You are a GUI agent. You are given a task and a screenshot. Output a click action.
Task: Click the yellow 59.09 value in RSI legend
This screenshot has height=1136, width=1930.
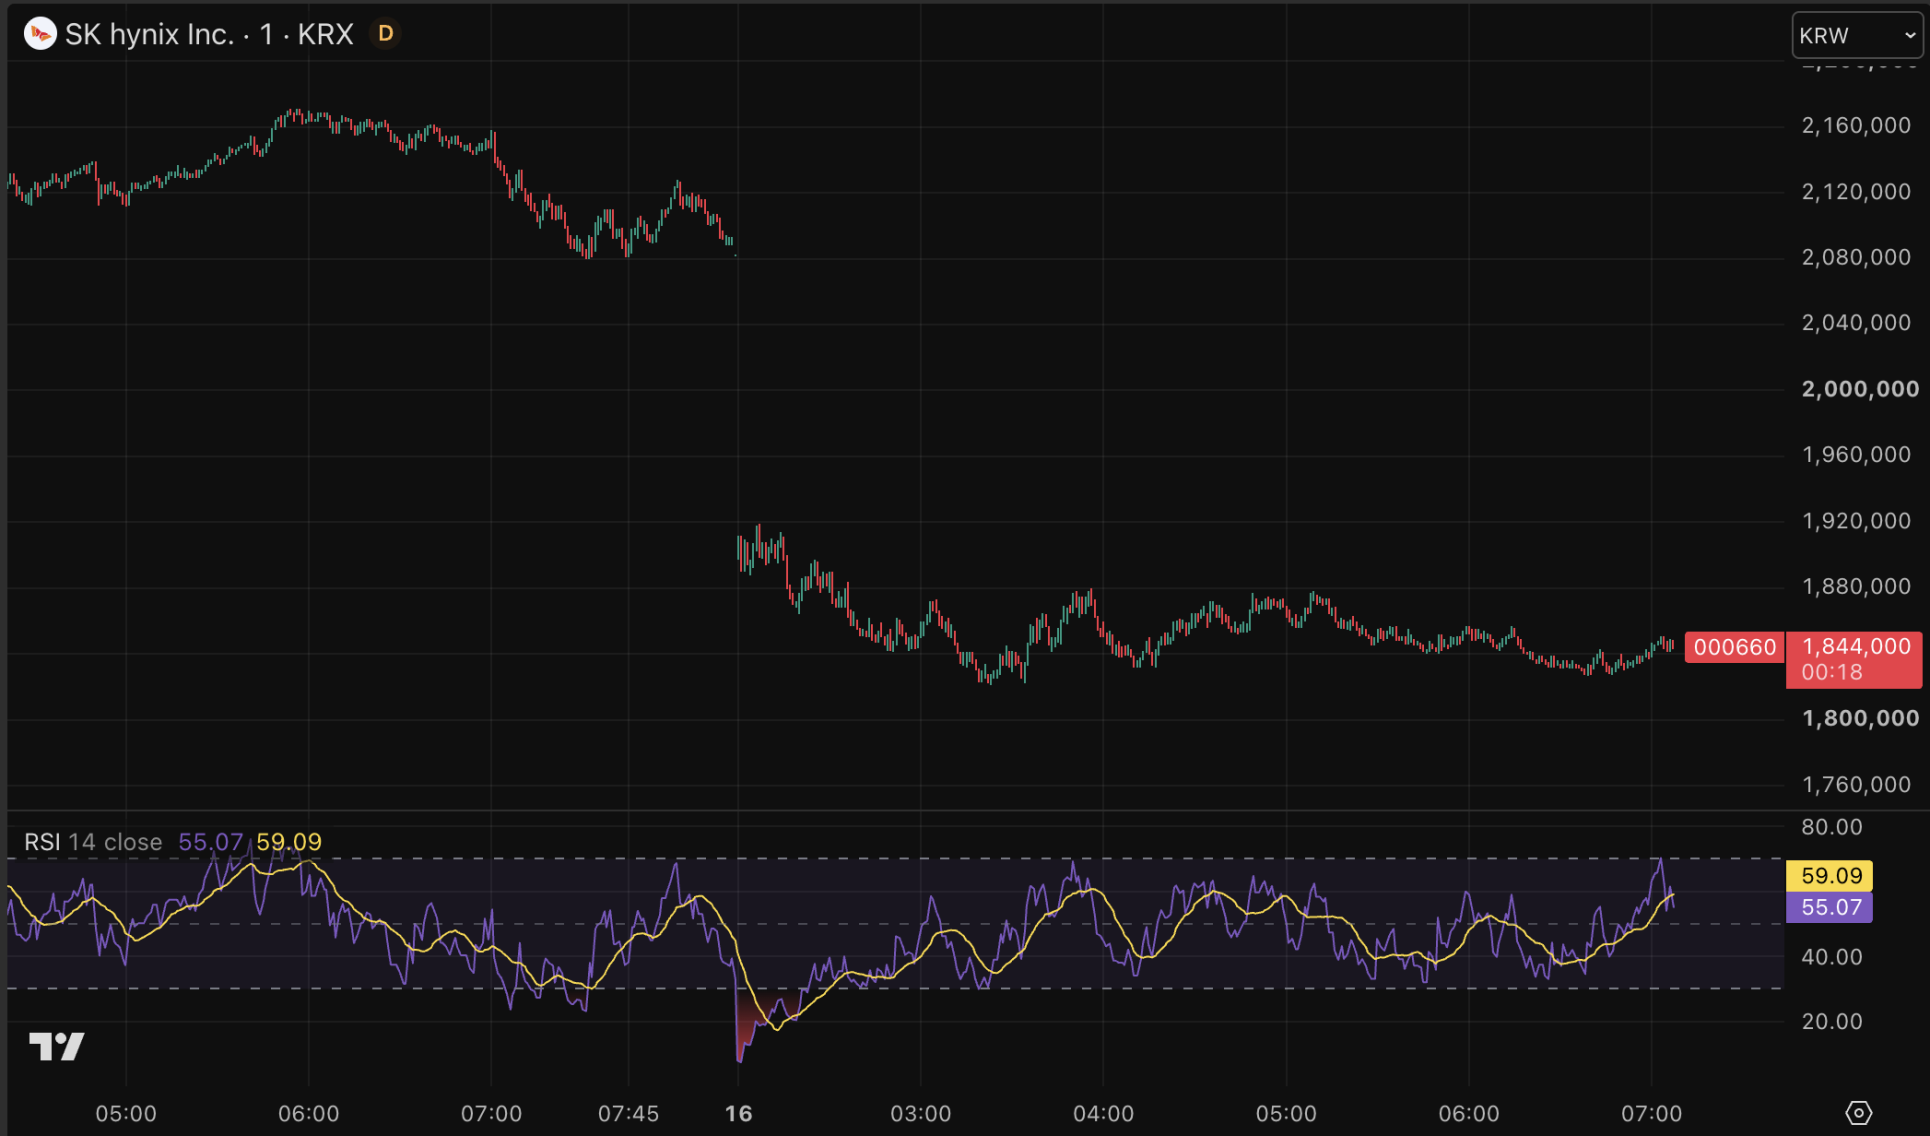coord(289,842)
